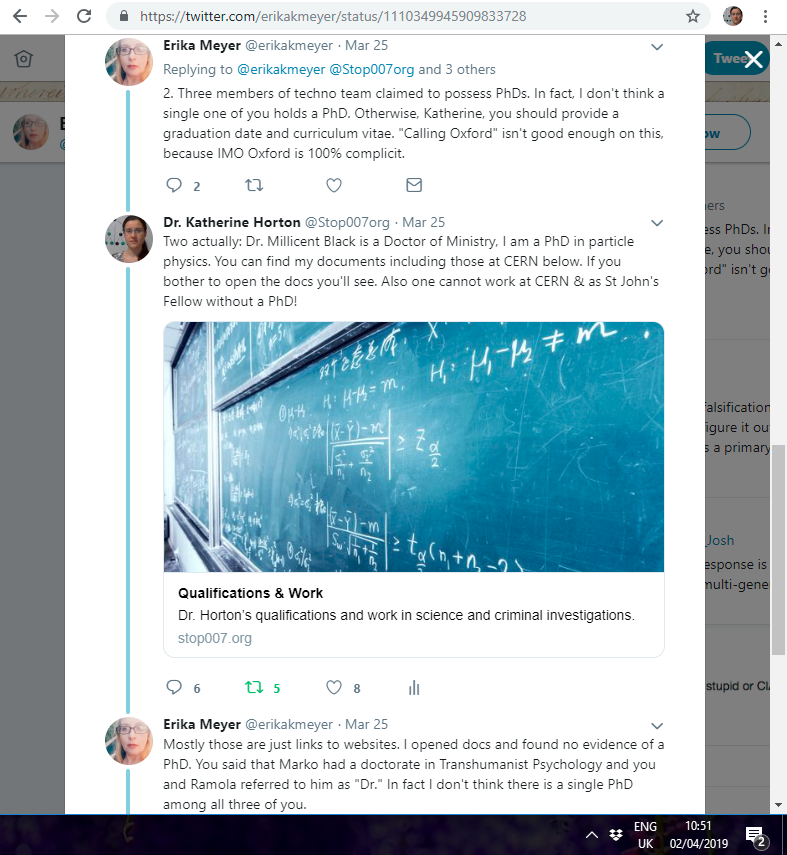Send first tweet via direct message icon
This screenshot has height=855, width=787.
click(414, 185)
